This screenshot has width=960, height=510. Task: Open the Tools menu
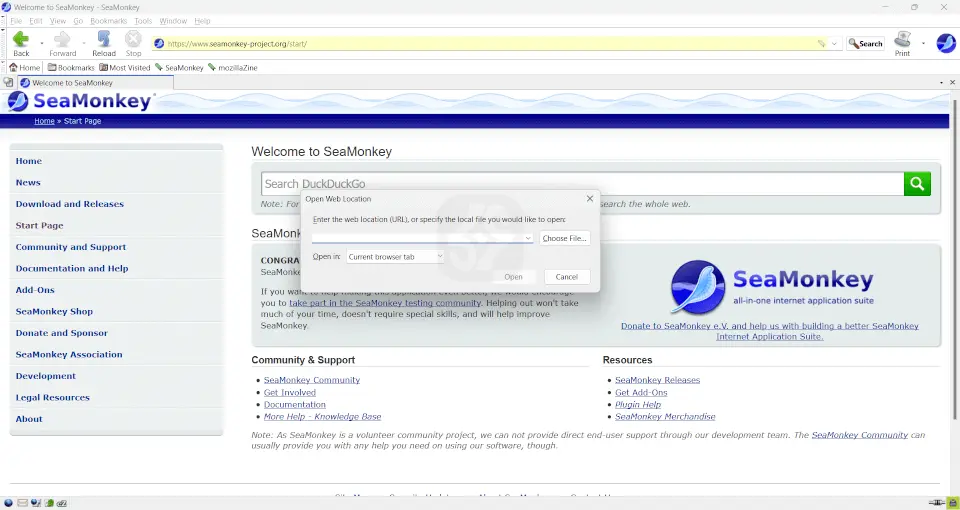tap(143, 21)
